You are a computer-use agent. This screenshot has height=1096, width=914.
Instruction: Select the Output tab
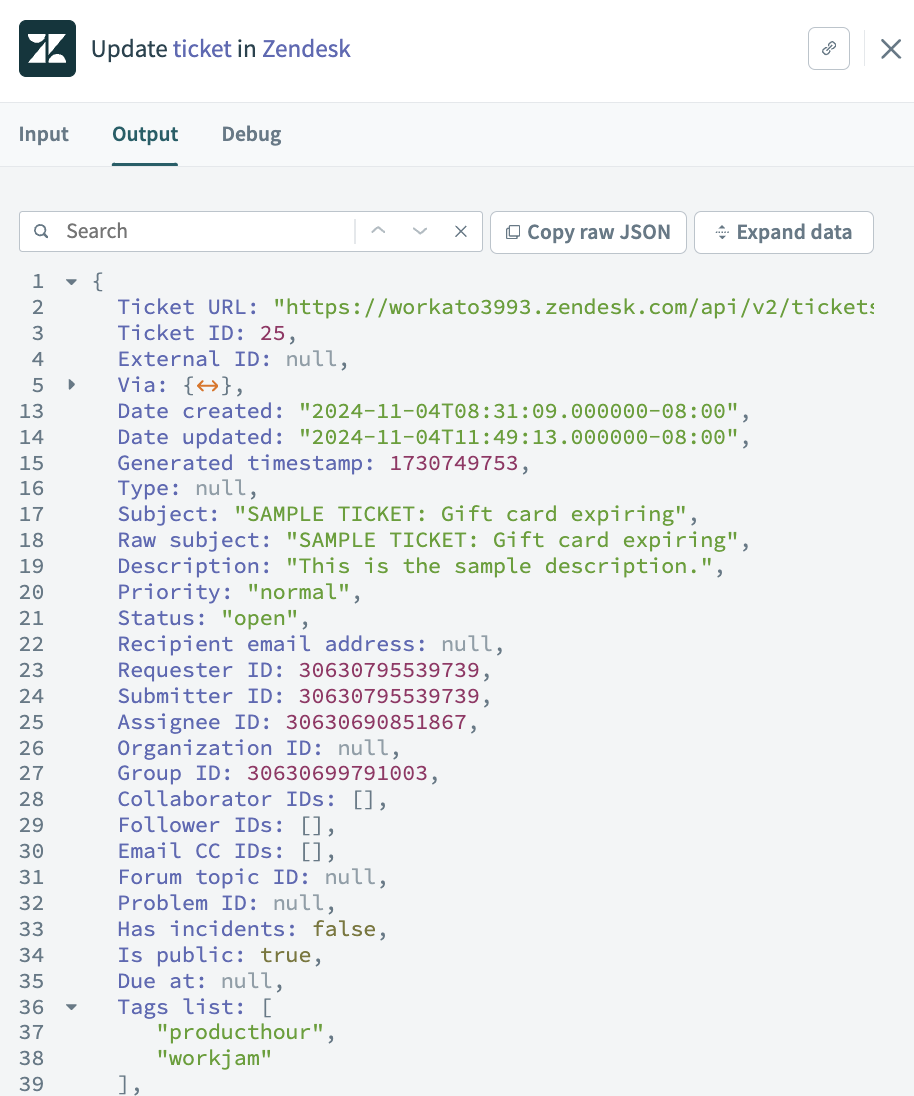(144, 133)
